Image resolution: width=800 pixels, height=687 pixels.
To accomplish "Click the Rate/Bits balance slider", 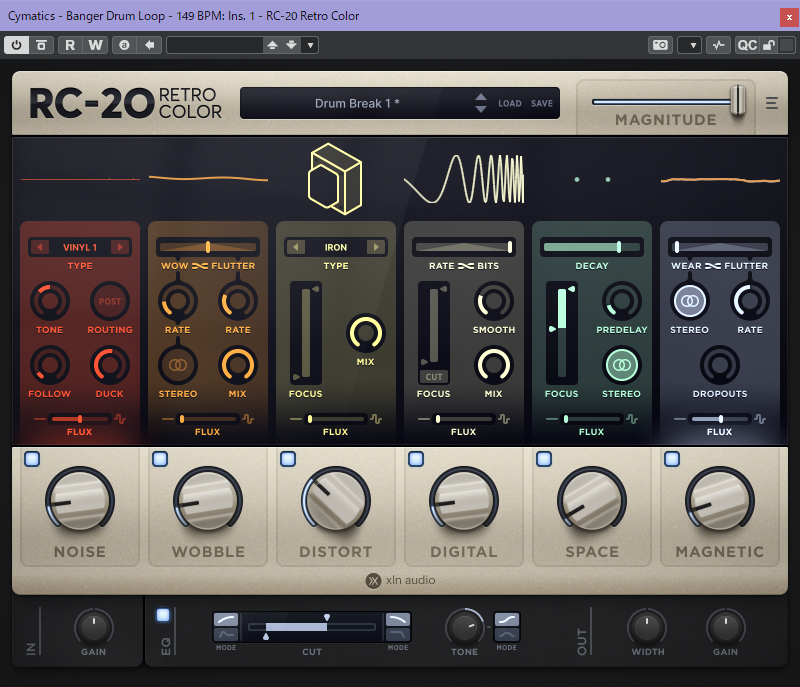I will coord(464,247).
